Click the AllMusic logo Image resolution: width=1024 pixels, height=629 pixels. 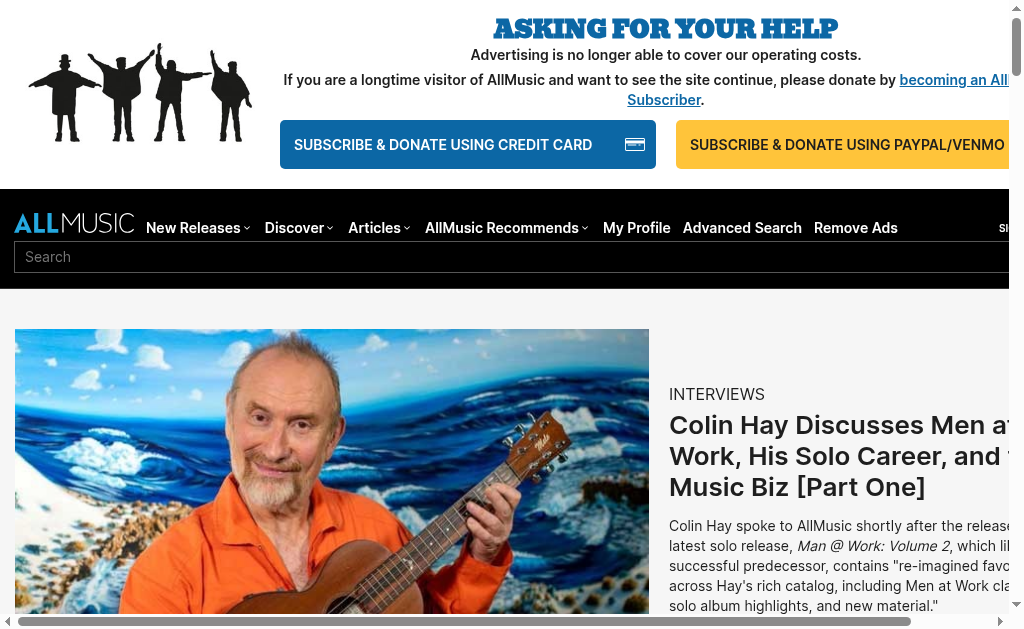[74, 223]
